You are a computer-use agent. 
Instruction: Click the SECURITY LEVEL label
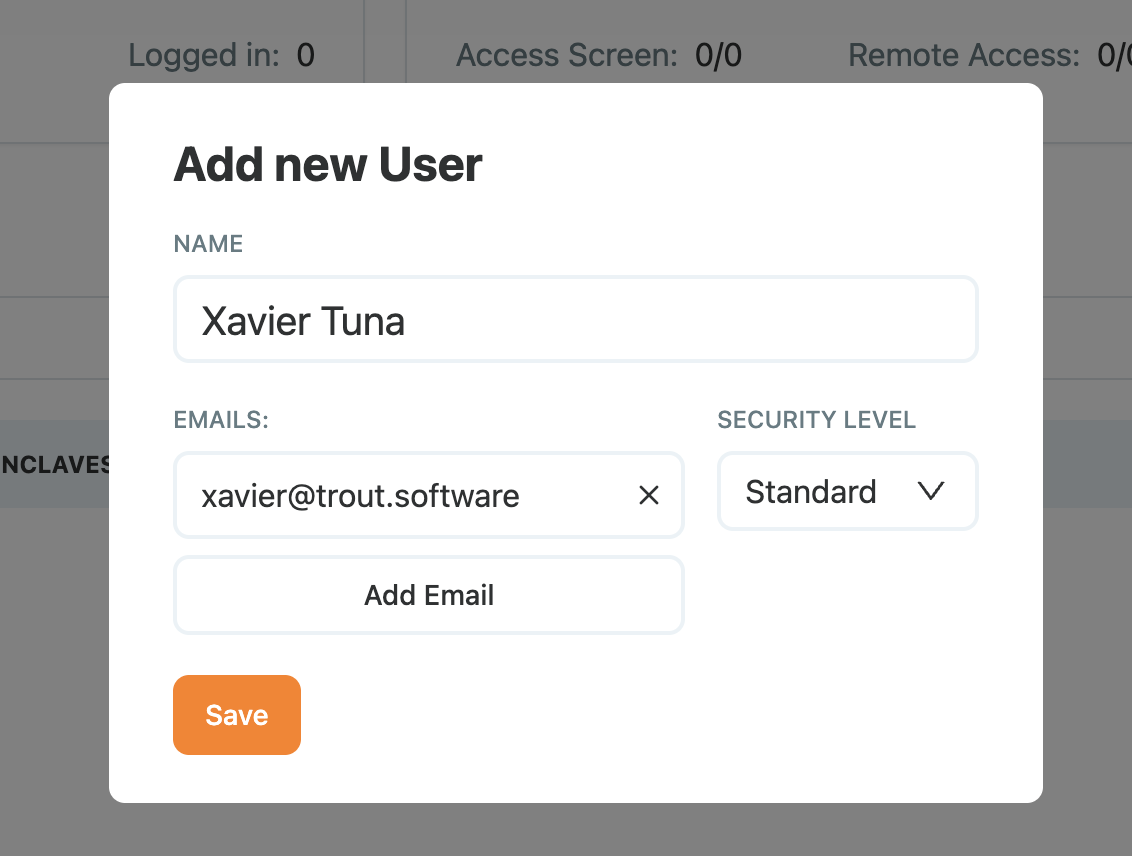(817, 419)
